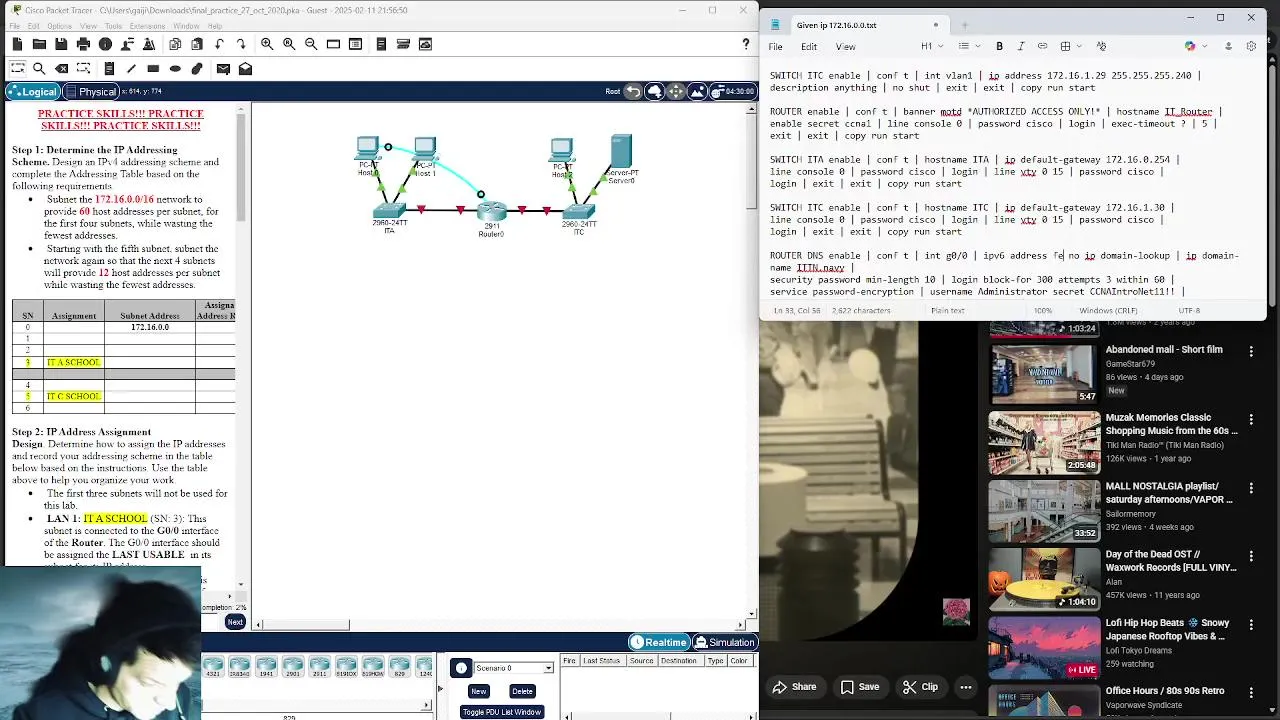The width and height of the screenshot is (1280, 720).
Task: Switch to Logical workspace view
Action: click(x=32, y=91)
